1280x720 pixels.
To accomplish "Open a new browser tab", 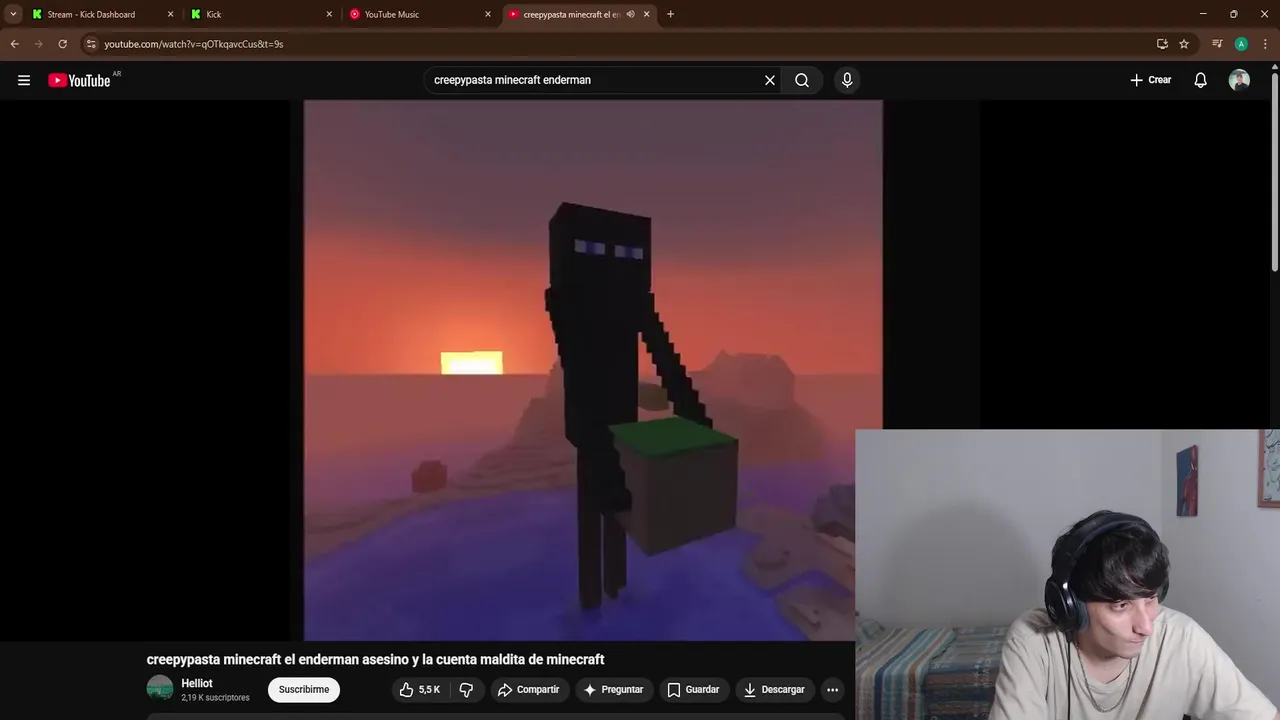I will coord(670,14).
